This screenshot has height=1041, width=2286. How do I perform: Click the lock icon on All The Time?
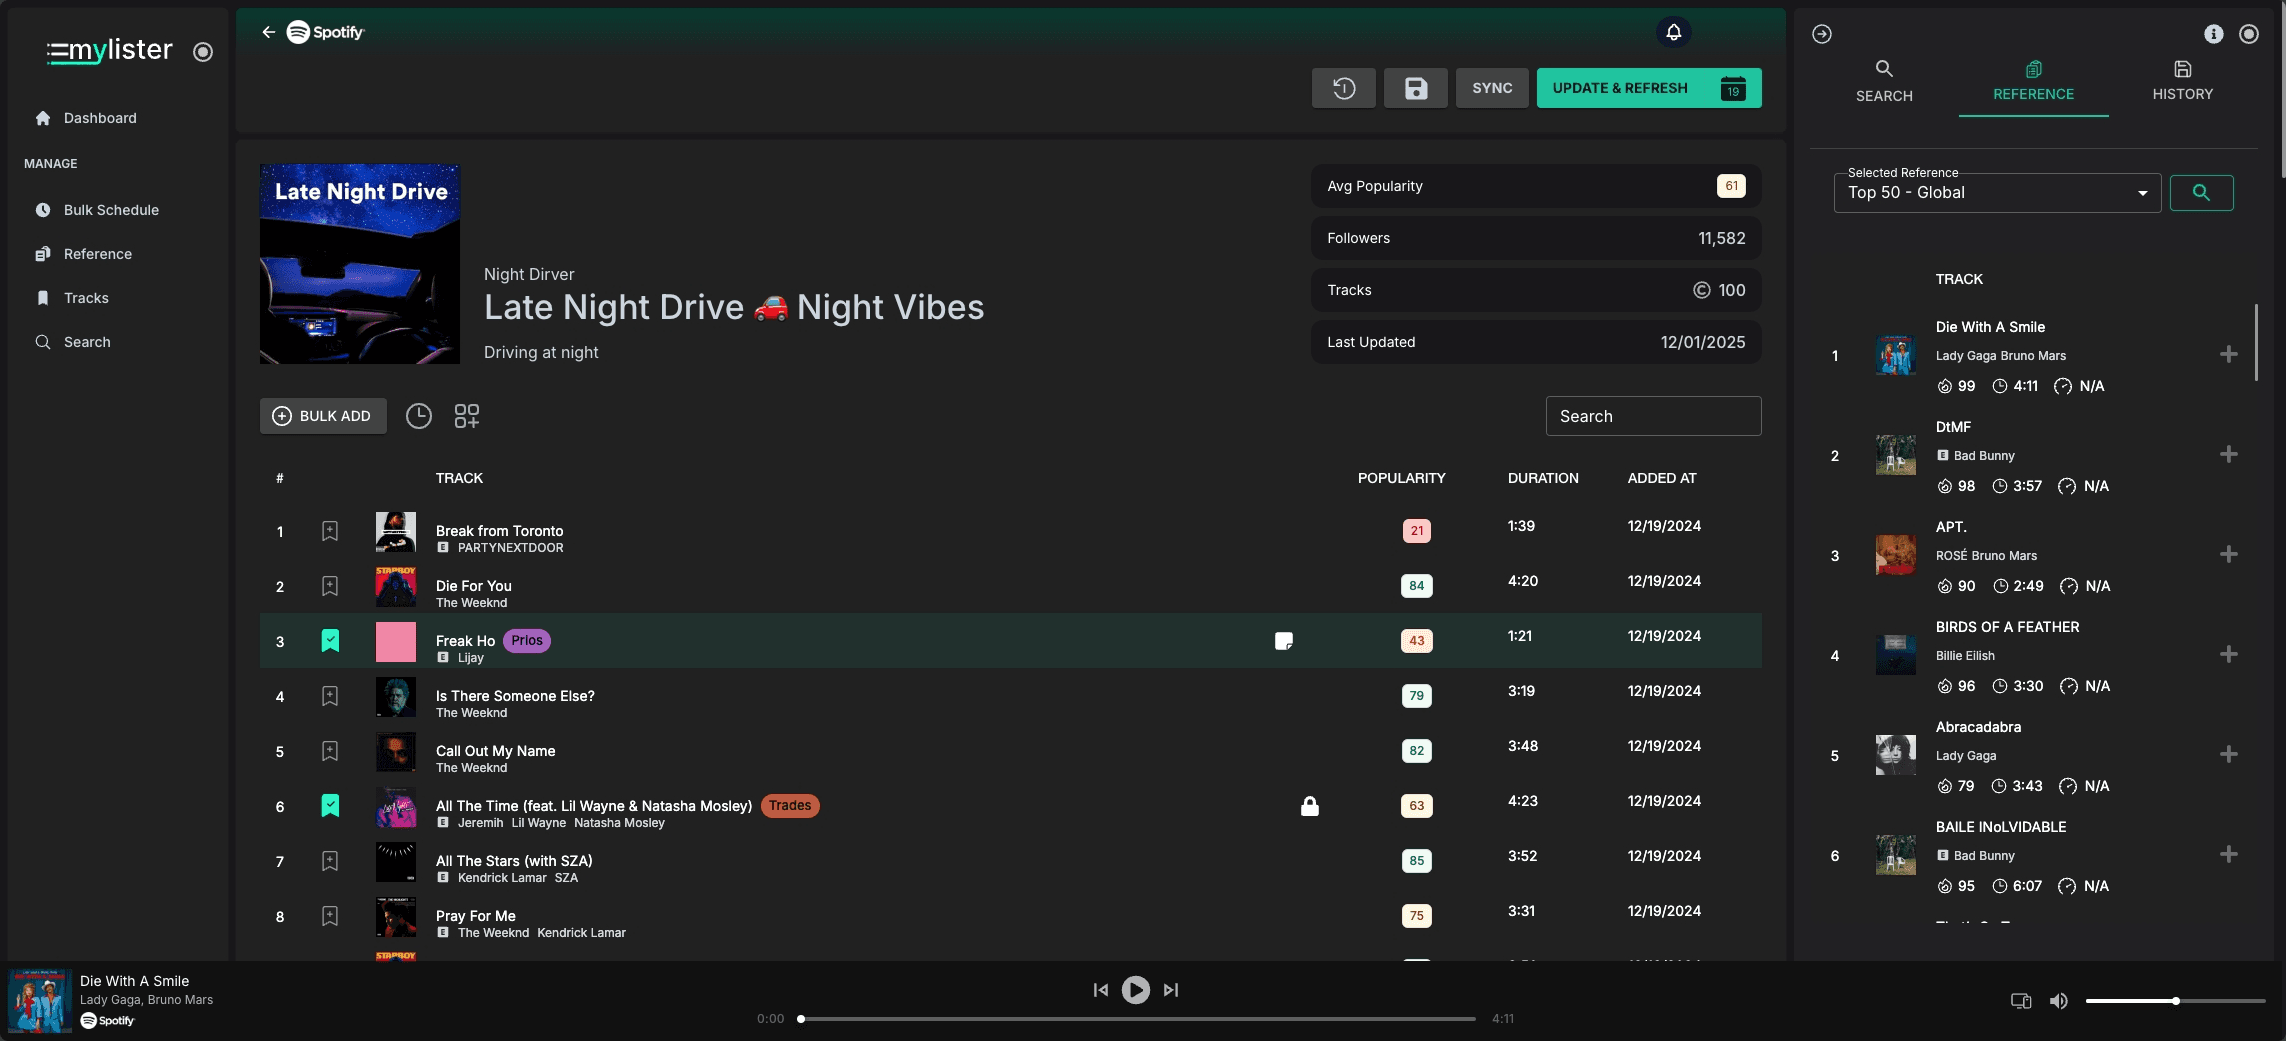(1309, 806)
